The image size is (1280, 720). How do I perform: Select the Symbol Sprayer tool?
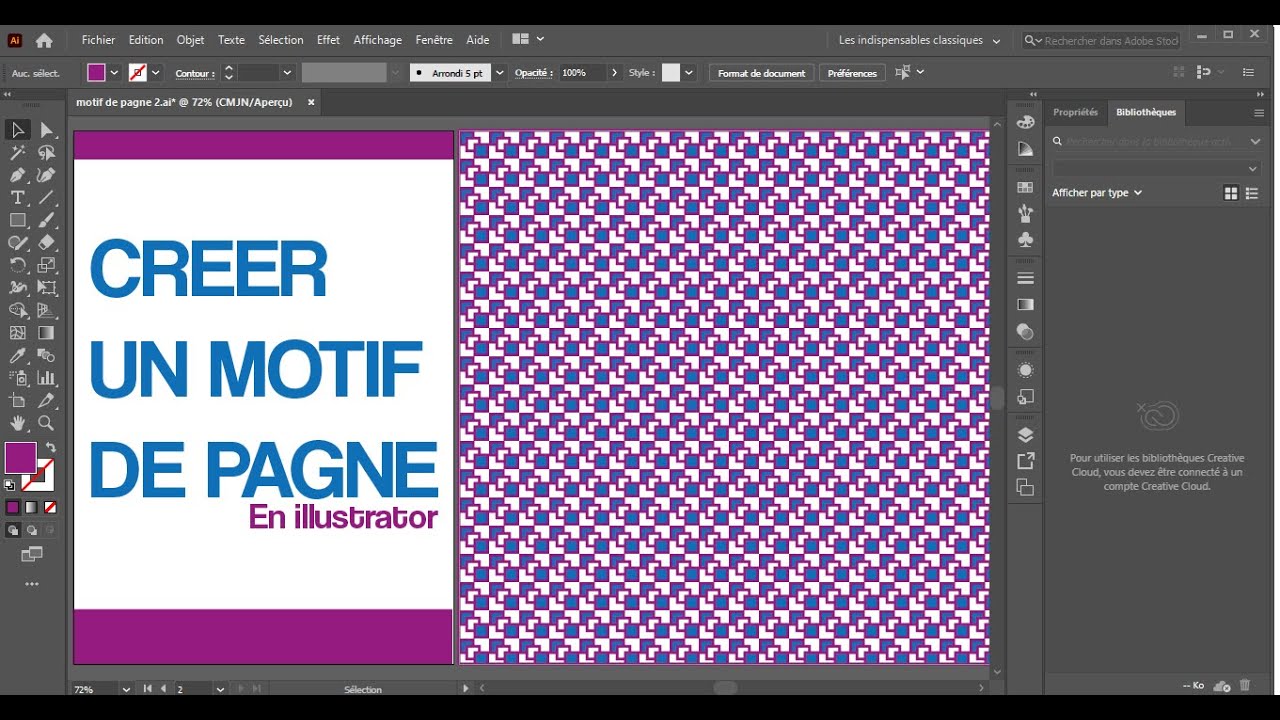17,378
